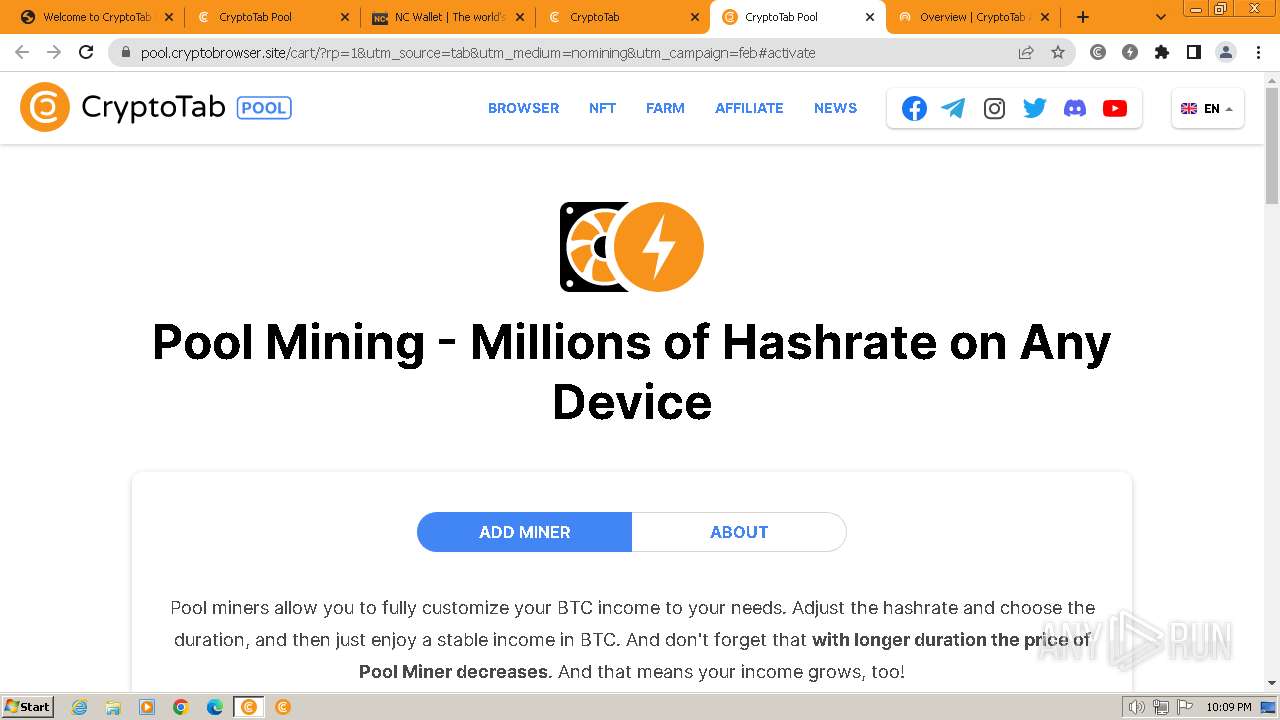
Task: Open the Telegram channel icon
Action: point(954,108)
